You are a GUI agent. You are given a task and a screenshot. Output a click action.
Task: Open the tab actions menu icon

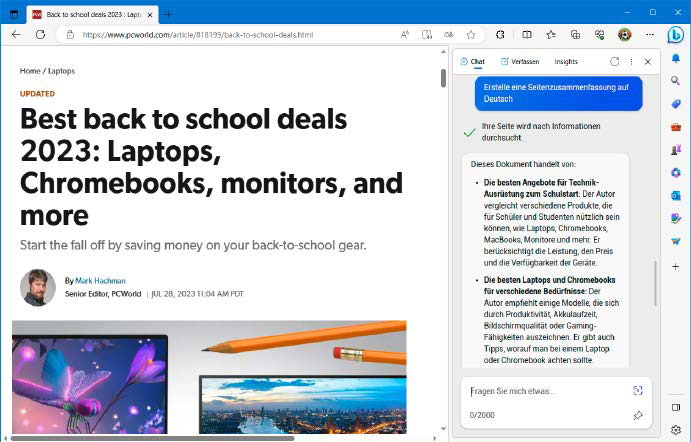point(14,15)
